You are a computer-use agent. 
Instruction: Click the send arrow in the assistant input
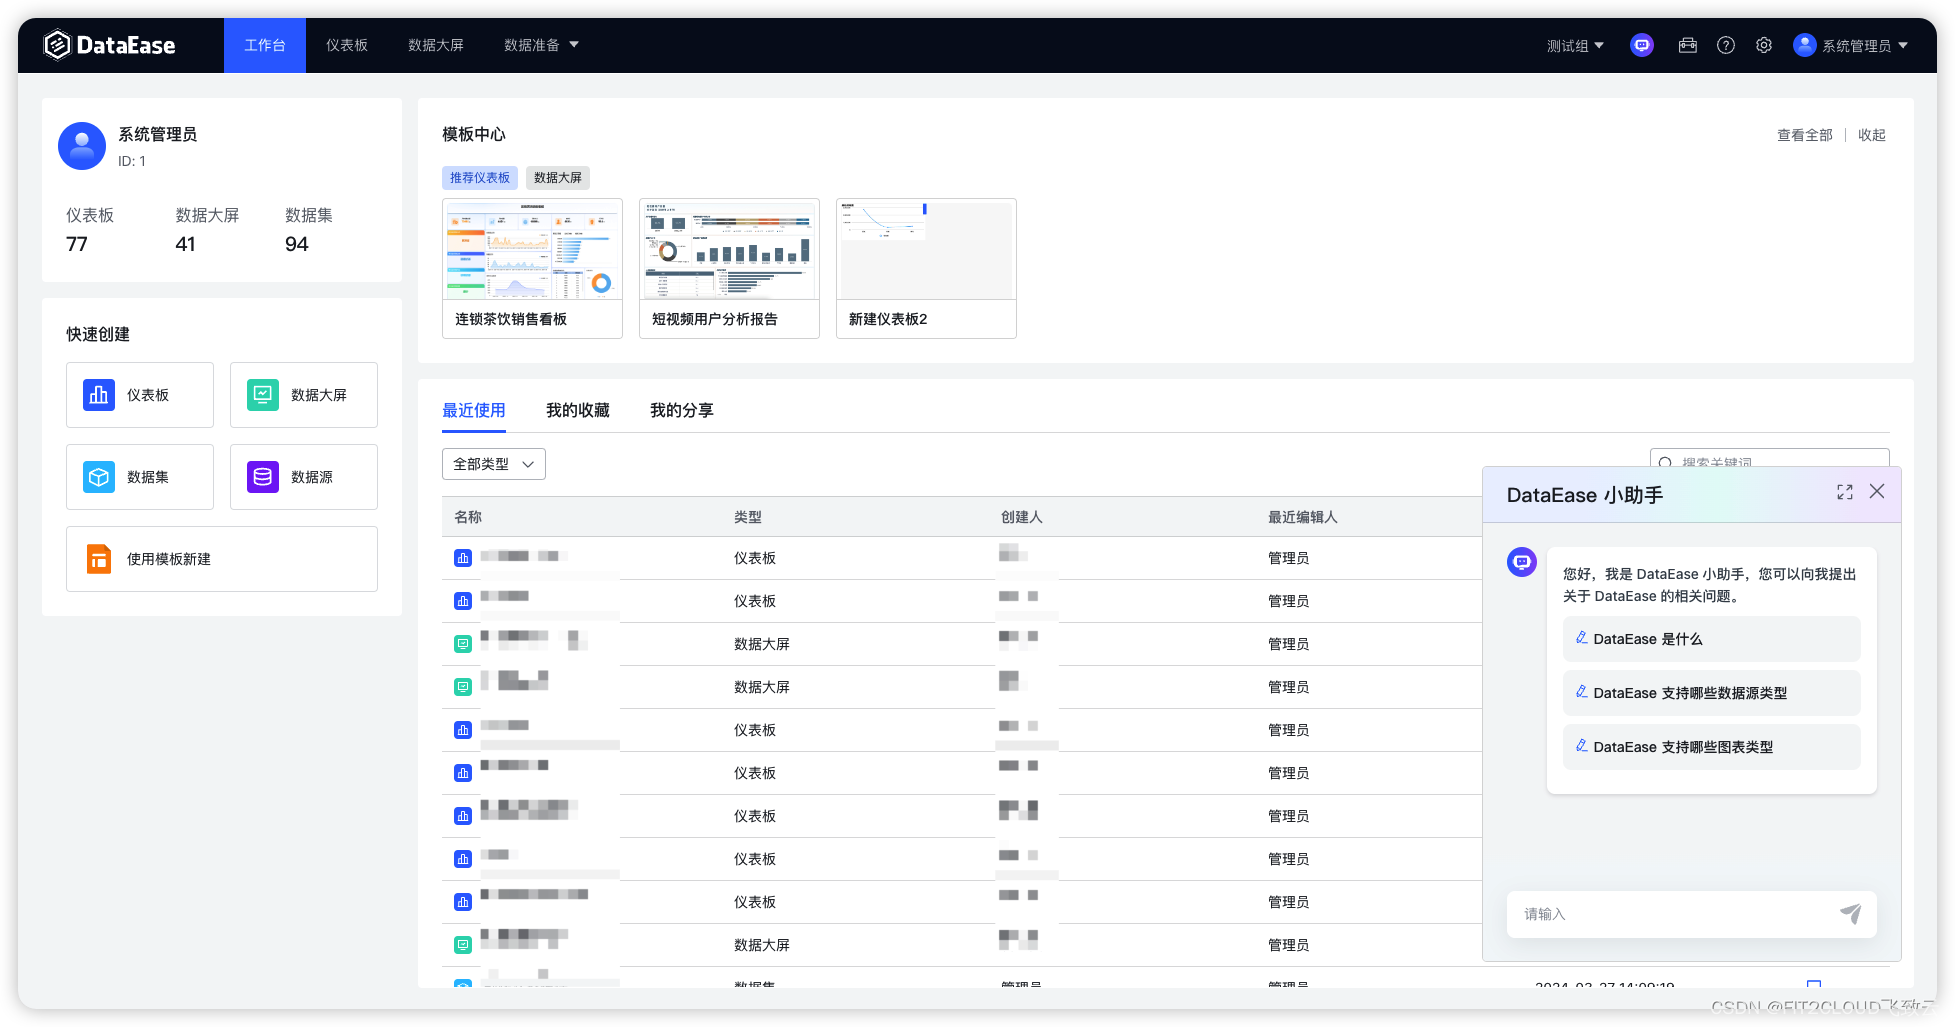pyautogui.click(x=1851, y=913)
